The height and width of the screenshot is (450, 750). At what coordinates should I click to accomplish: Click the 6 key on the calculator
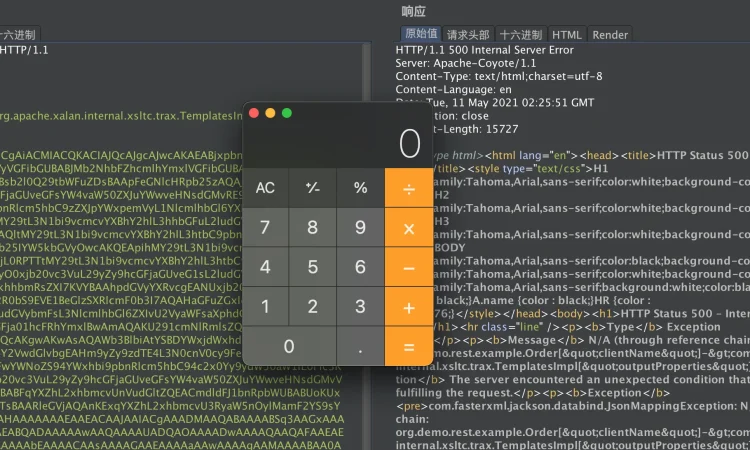click(361, 267)
